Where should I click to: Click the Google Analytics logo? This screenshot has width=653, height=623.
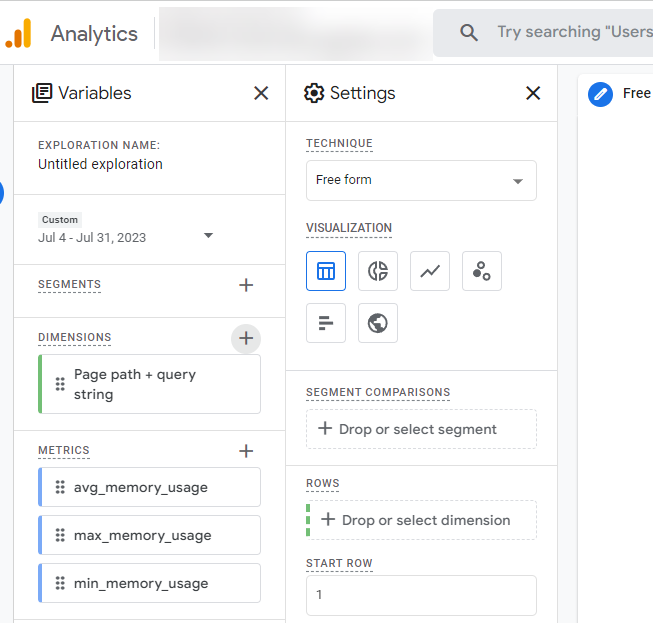[x=19, y=34]
